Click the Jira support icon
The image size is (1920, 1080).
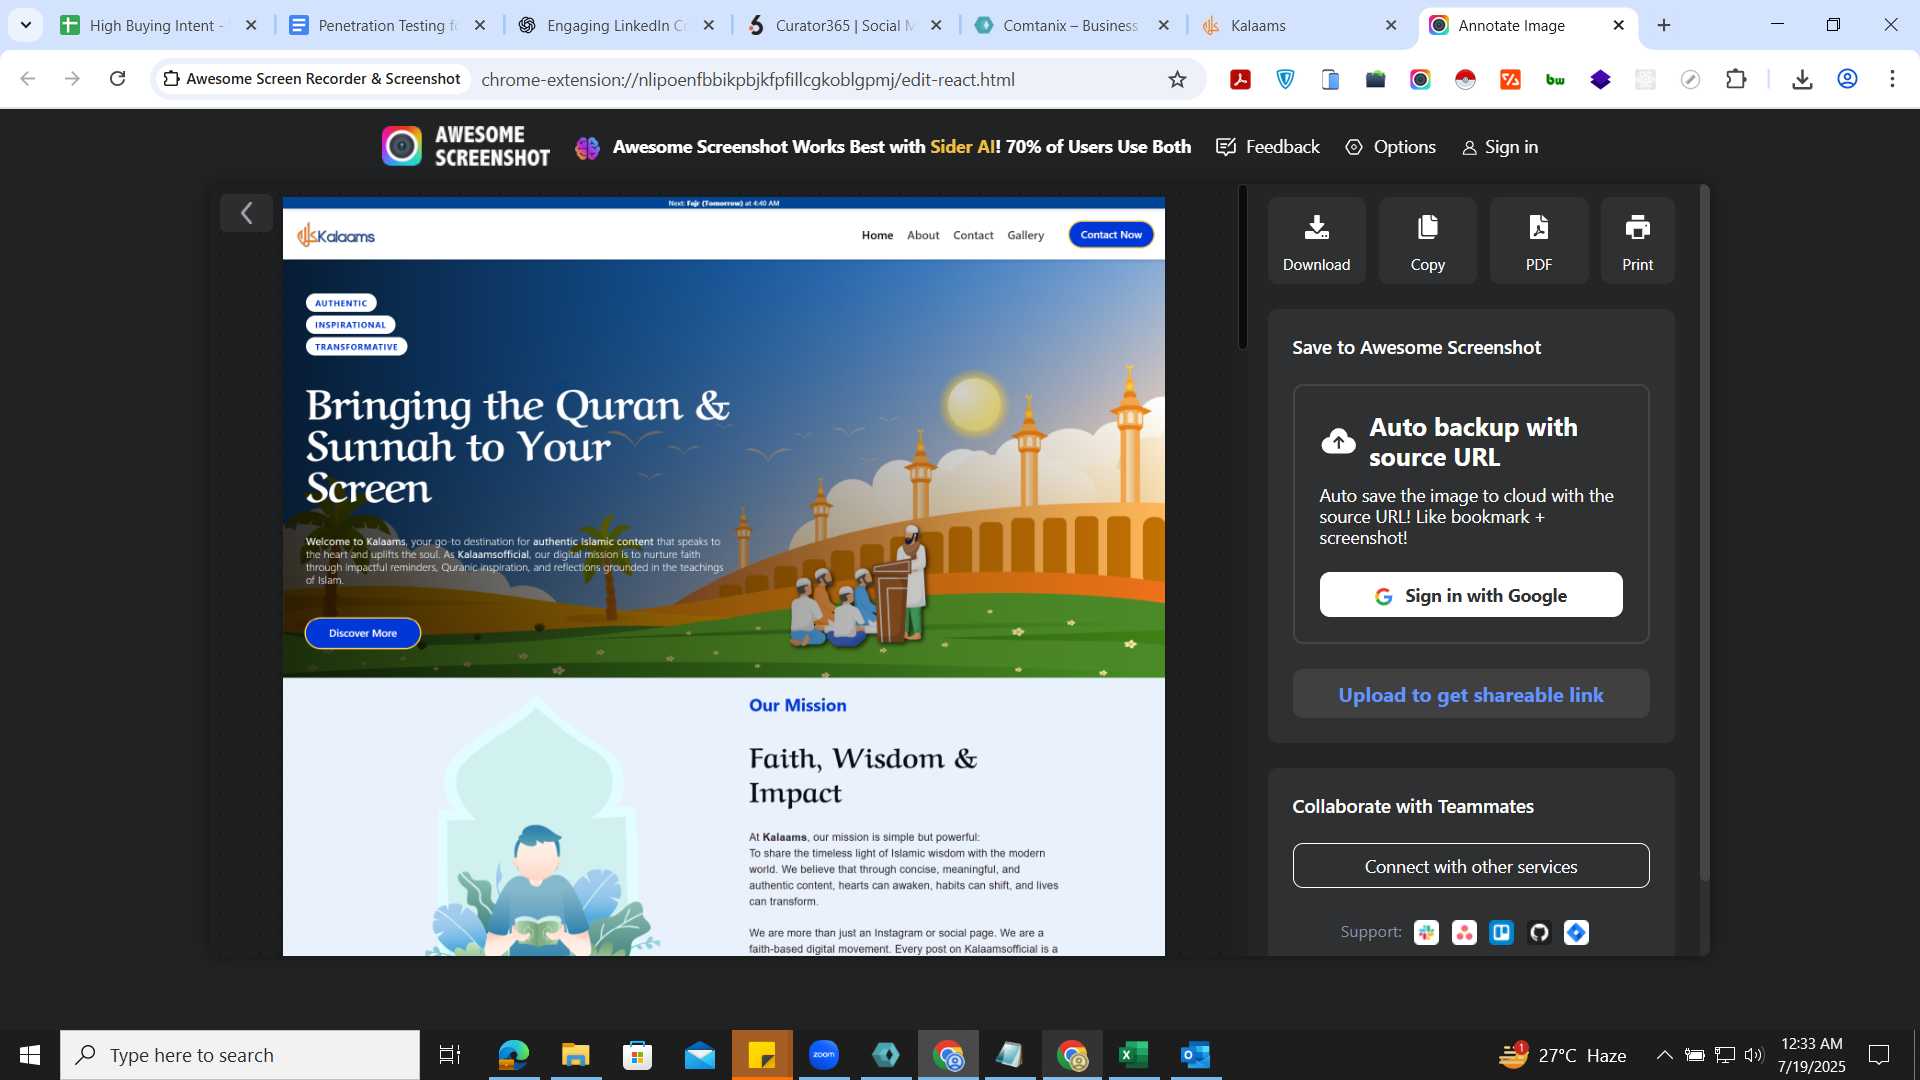coord(1576,933)
